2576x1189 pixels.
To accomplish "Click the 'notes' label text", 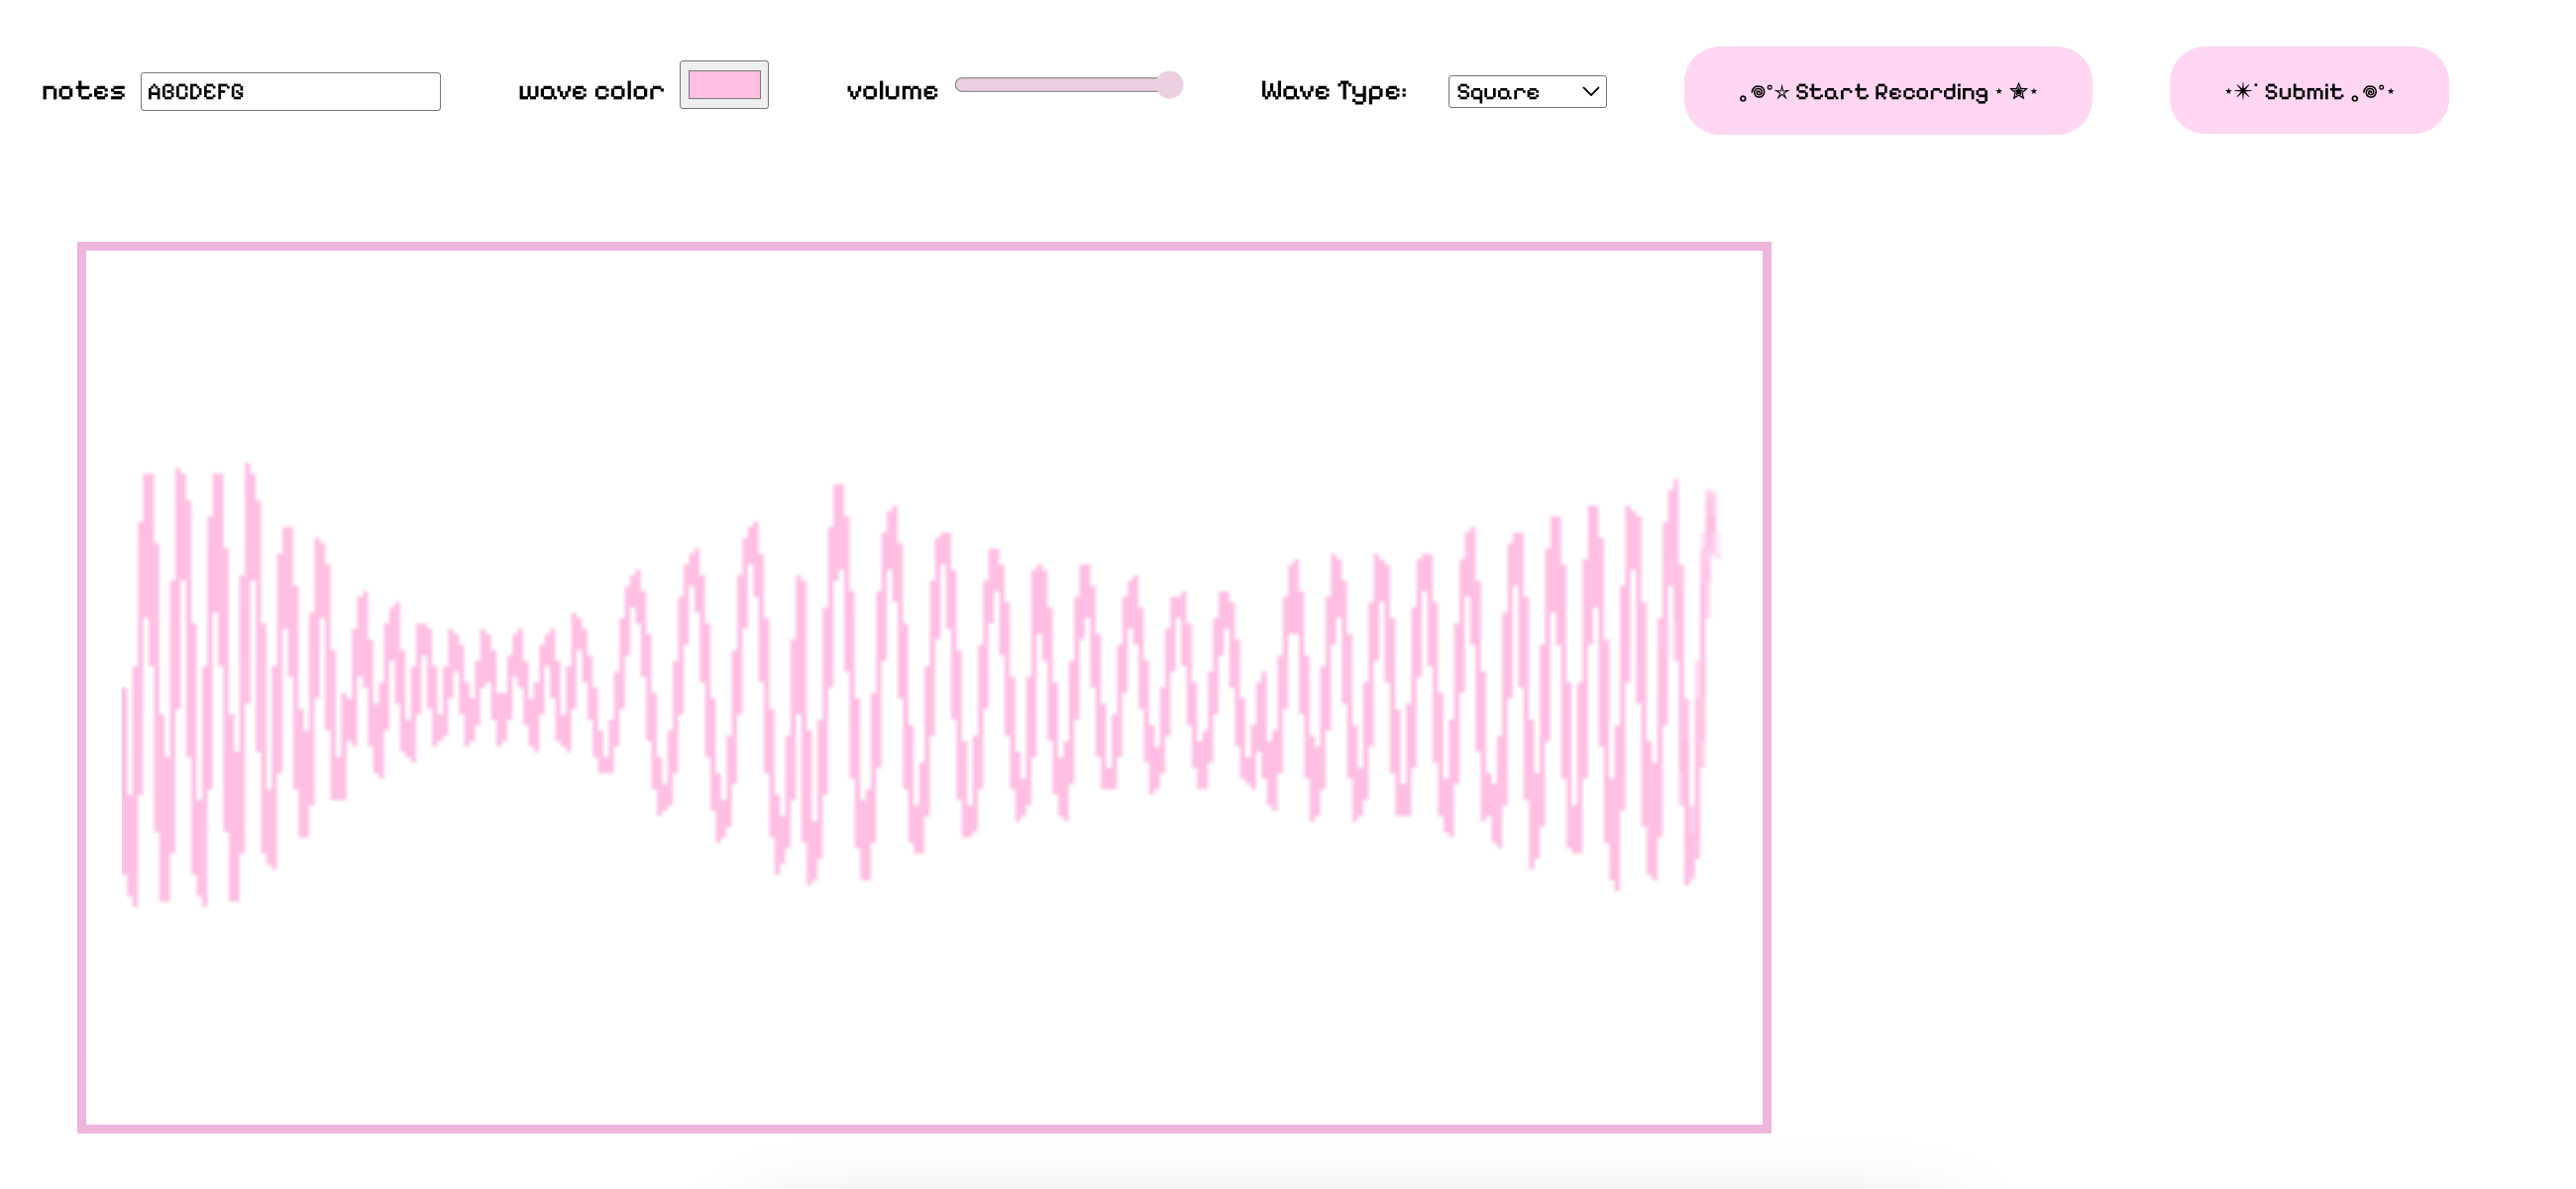I will point(83,91).
